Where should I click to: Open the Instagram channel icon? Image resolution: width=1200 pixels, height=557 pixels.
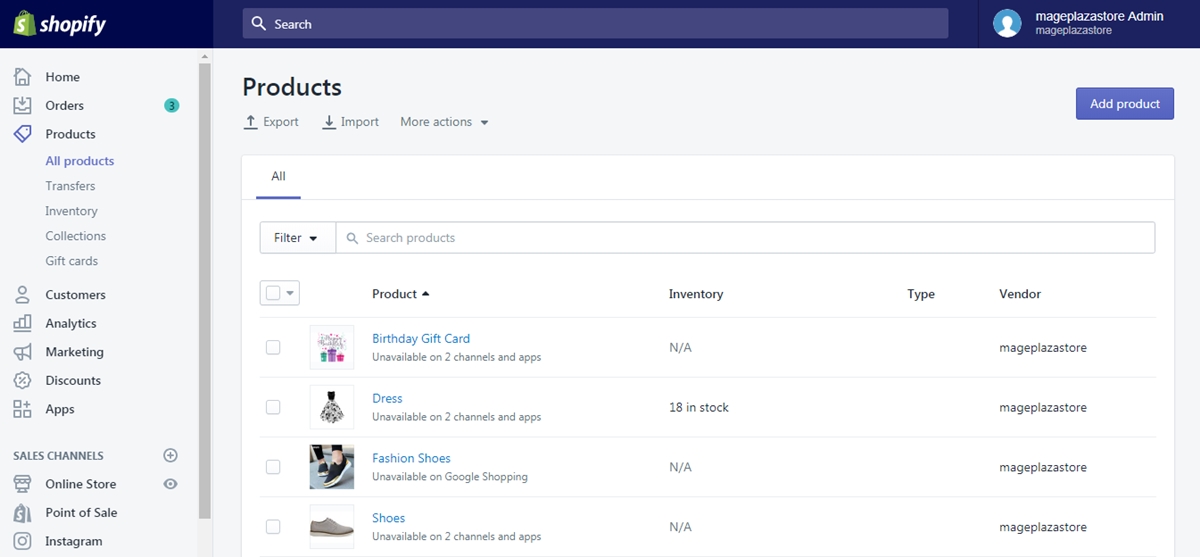click(x=22, y=541)
